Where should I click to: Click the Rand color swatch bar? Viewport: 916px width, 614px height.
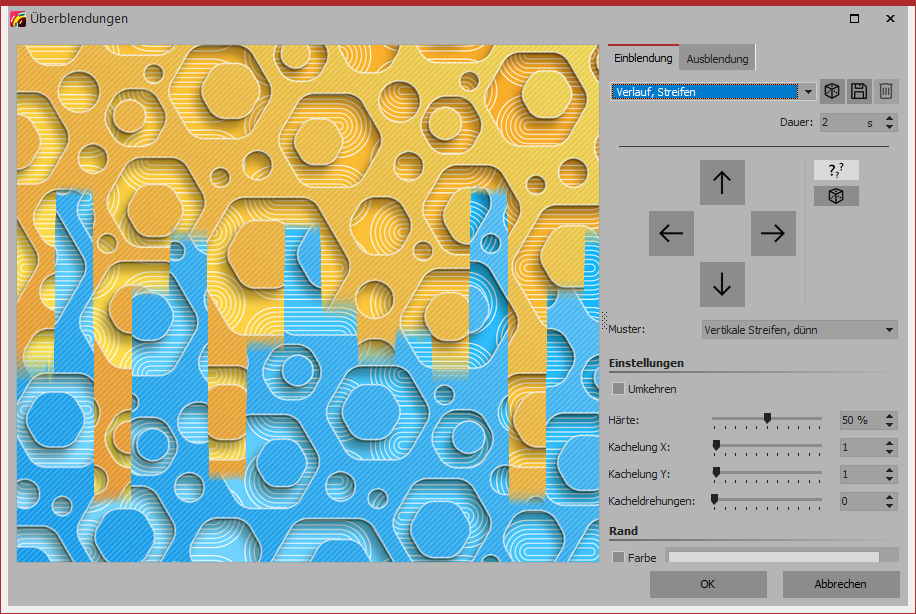tap(773, 557)
